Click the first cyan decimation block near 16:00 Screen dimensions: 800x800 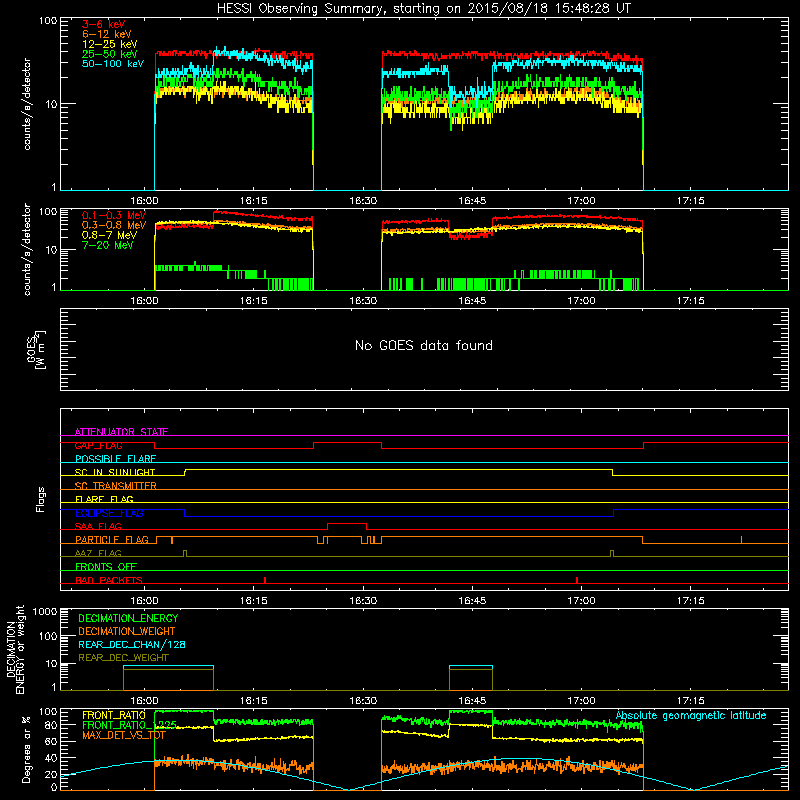pyautogui.click(x=168, y=666)
